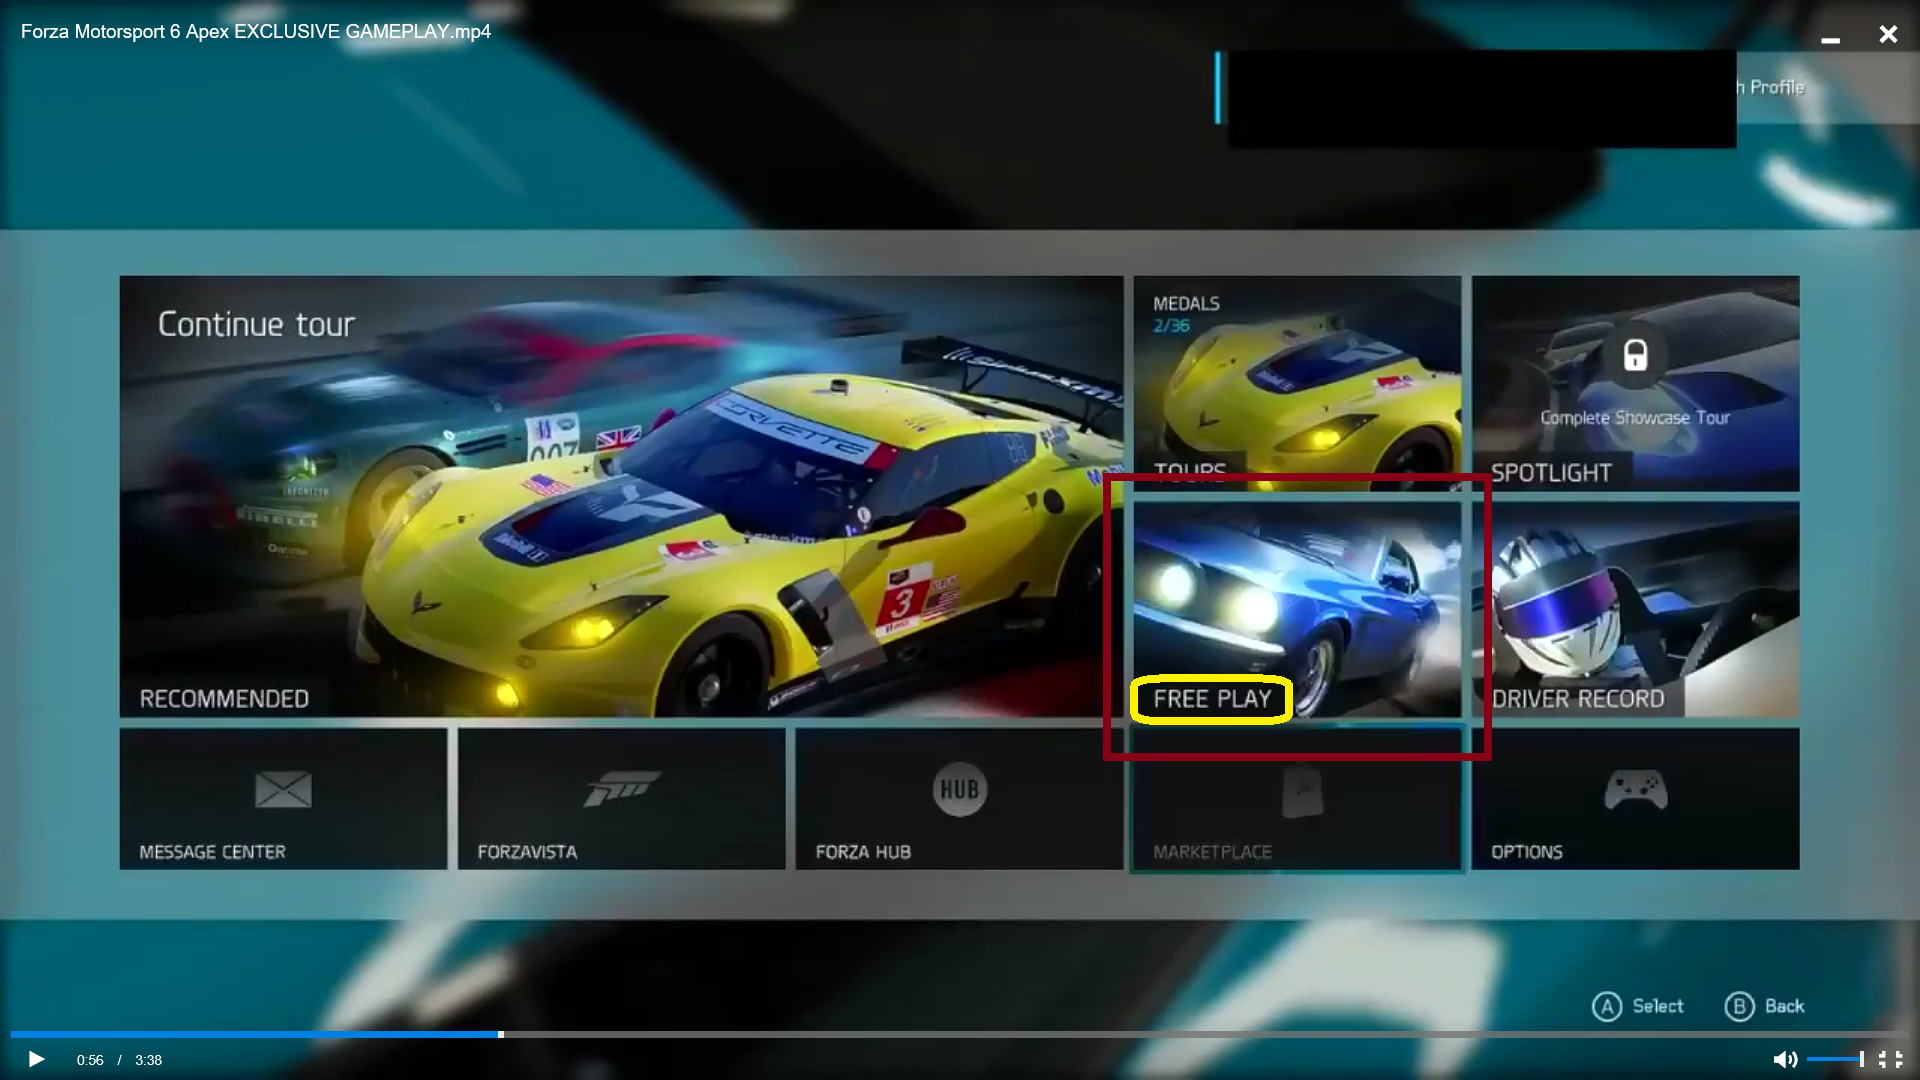
Task: Open the Forza Hub icon
Action: click(960, 789)
